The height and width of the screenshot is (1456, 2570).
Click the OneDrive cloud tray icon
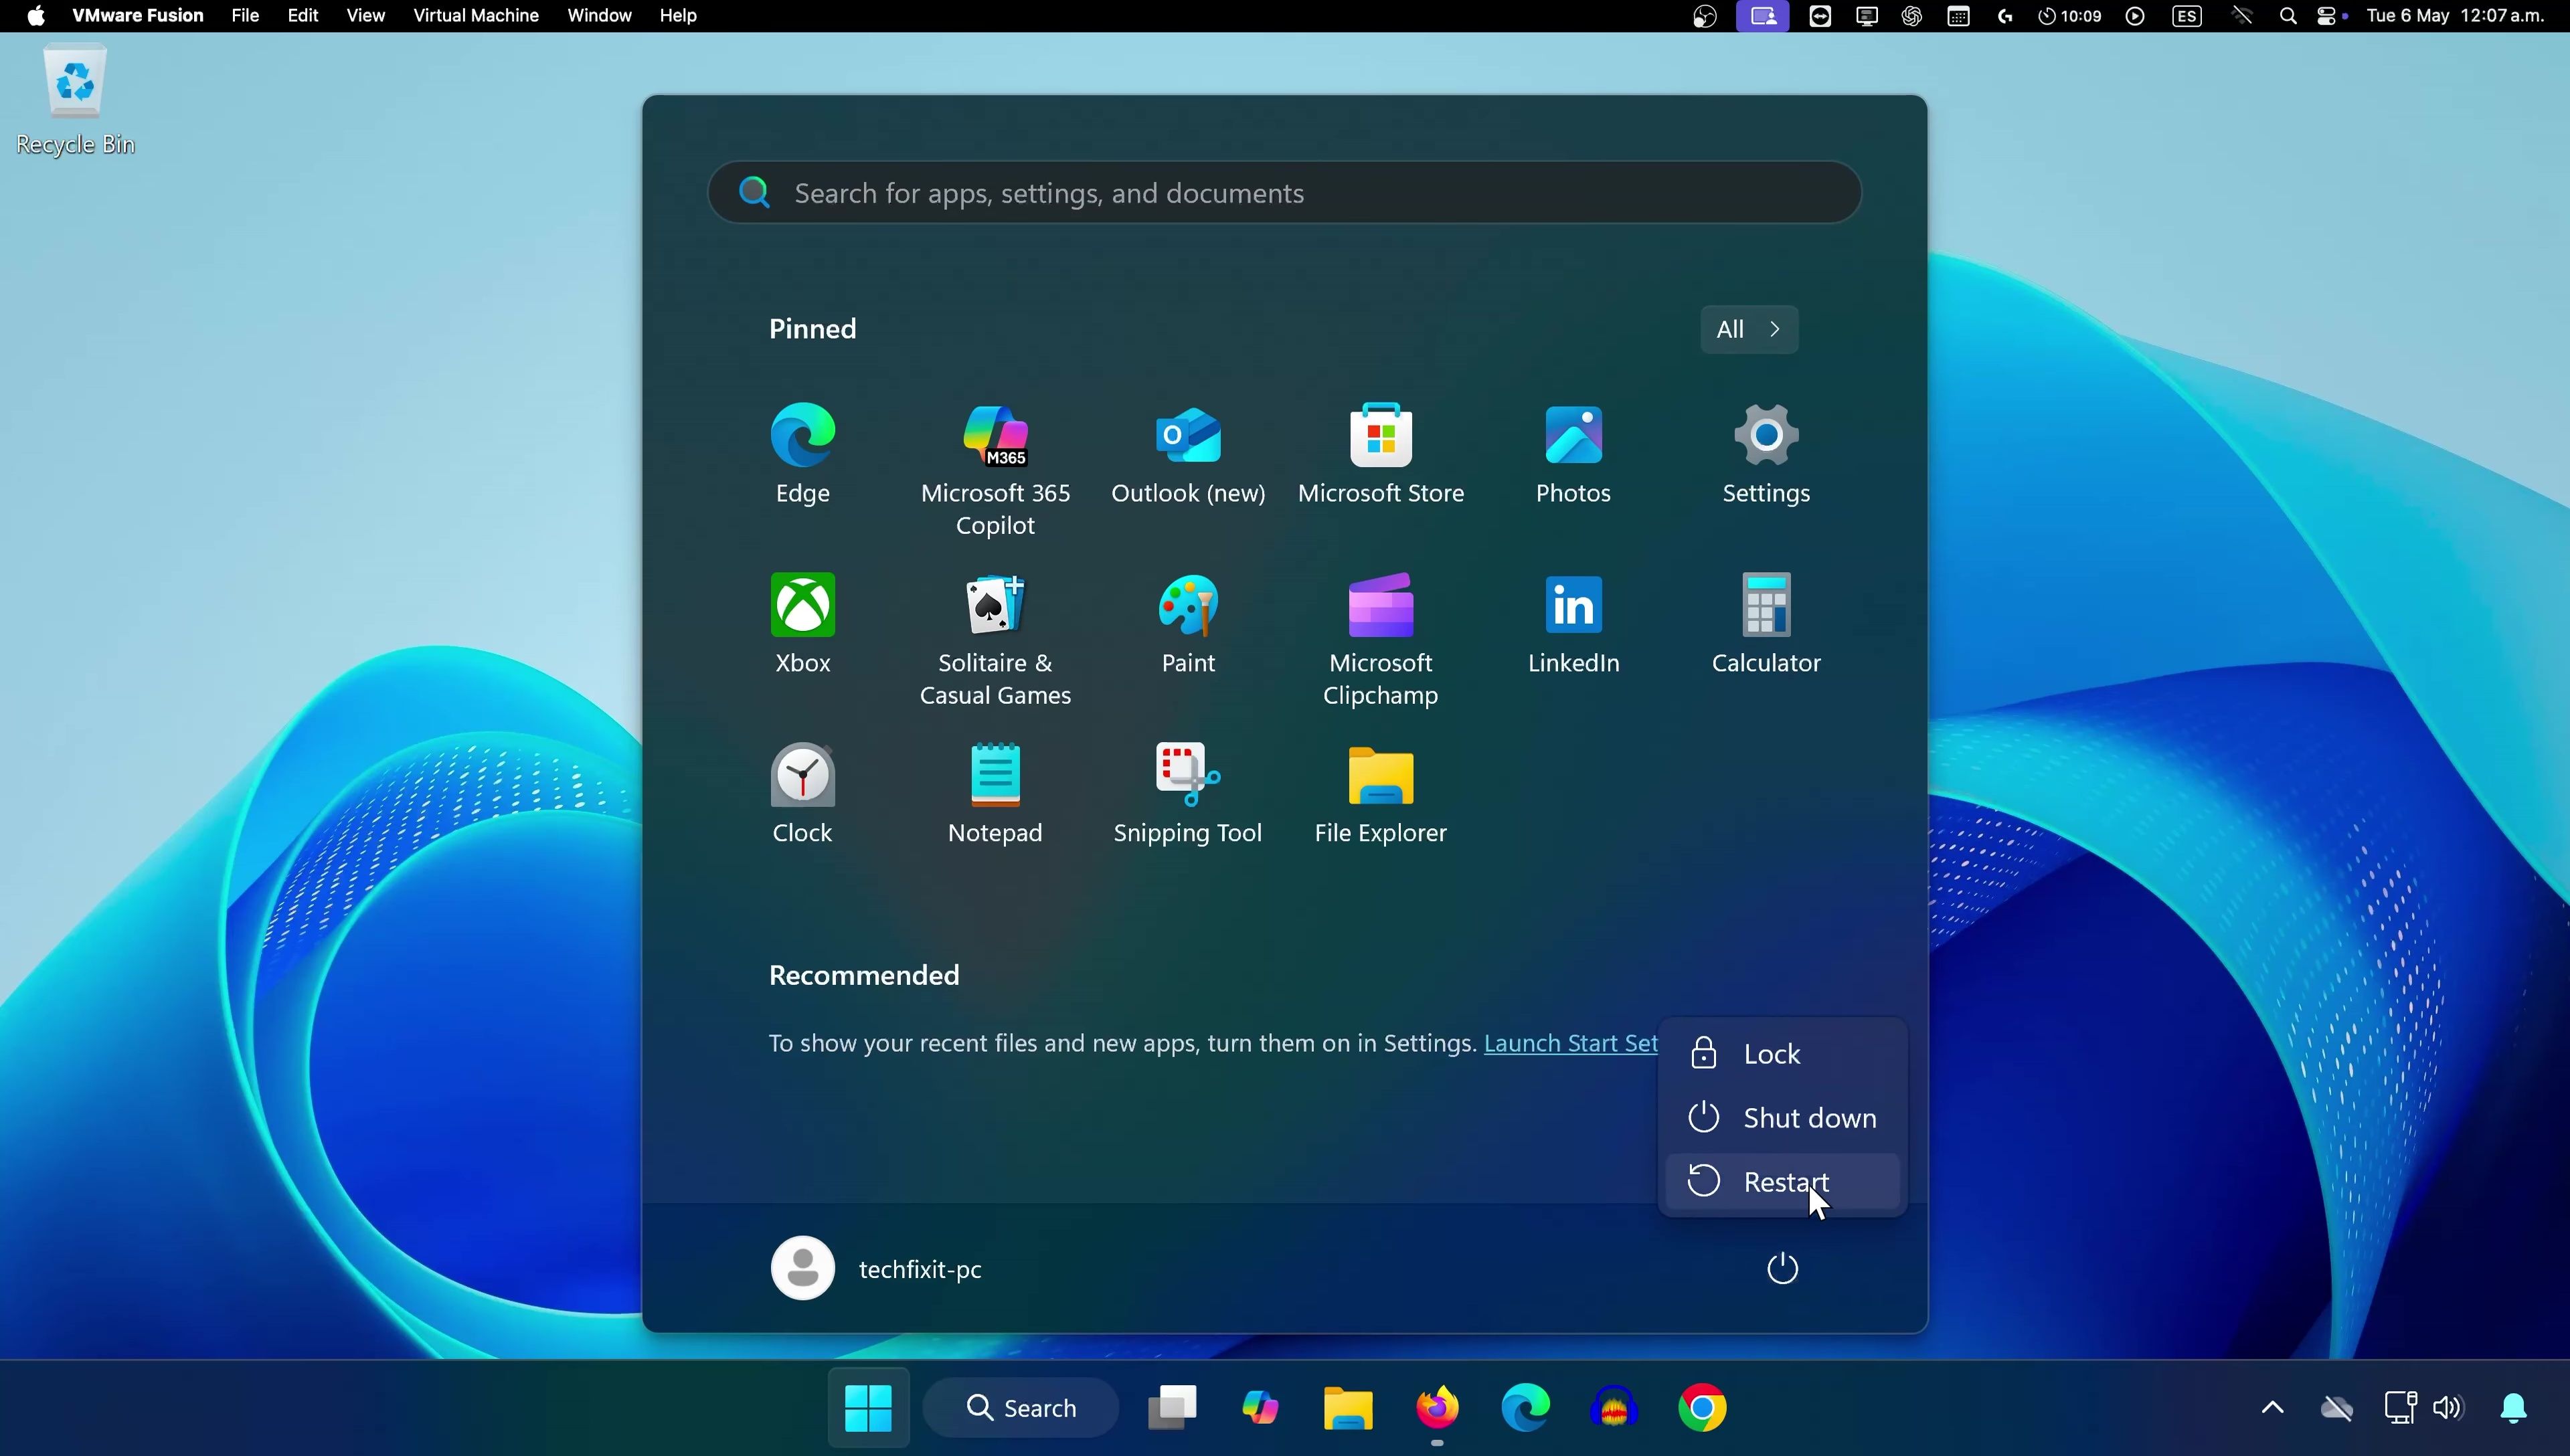[x=2337, y=1408]
